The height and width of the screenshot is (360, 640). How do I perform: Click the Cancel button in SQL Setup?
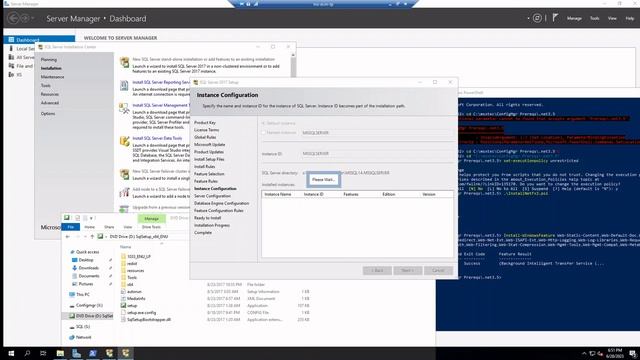pyautogui.click(x=438, y=271)
